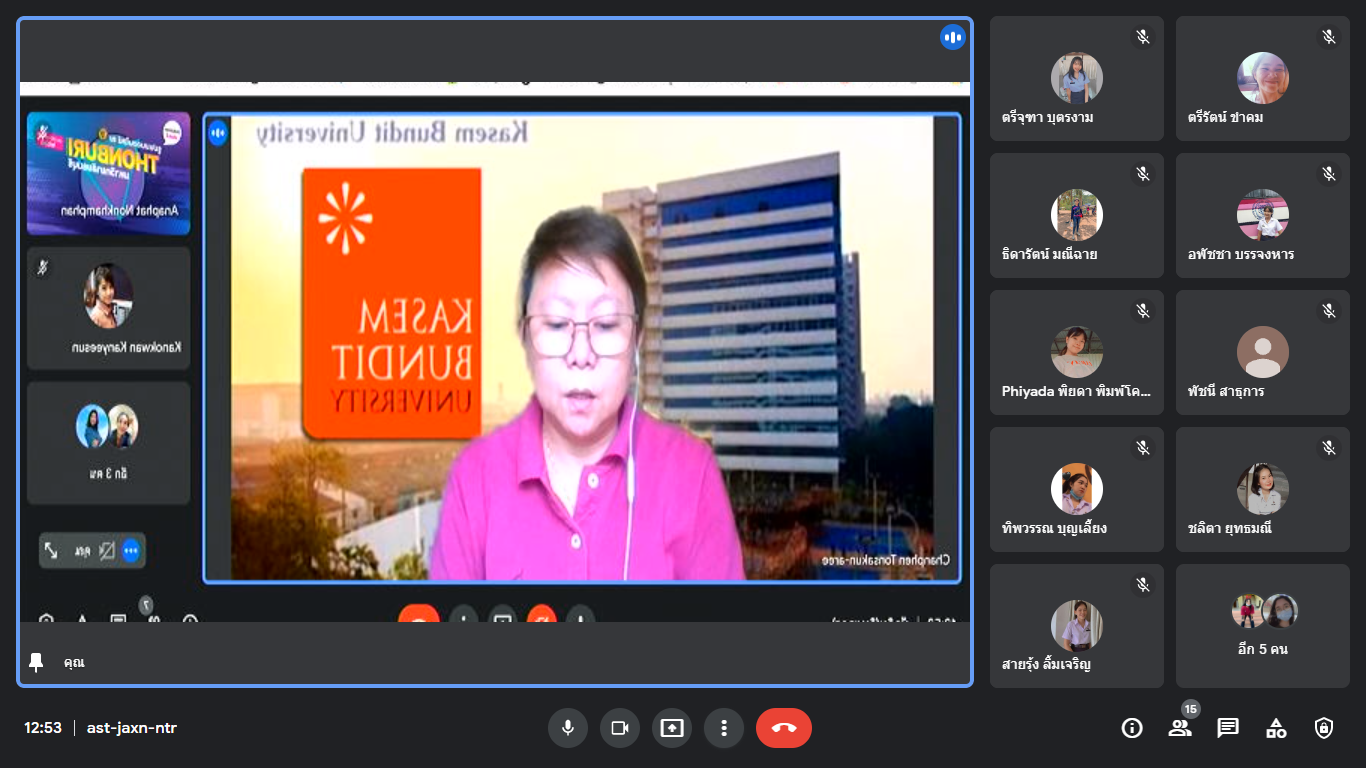Click orange Kasem Bundit University logo

click(391, 303)
